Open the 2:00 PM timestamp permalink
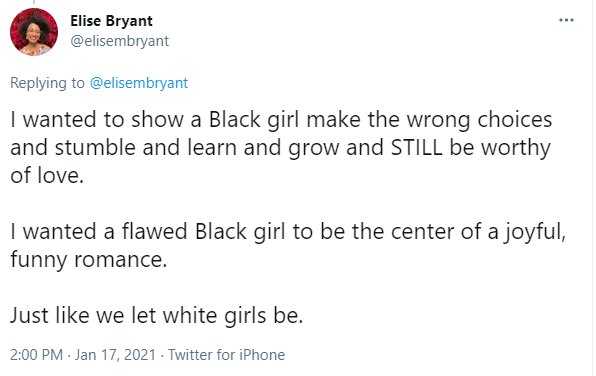Screen dimensions: 596x376 pyautogui.click(x=36, y=355)
